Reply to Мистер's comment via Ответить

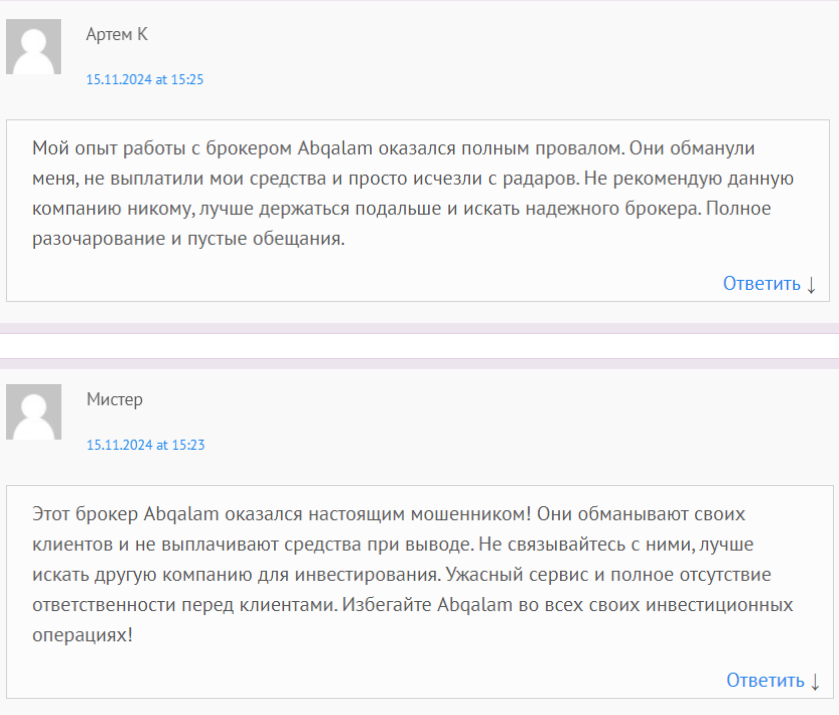pyautogui.click(x=763, y=681)
